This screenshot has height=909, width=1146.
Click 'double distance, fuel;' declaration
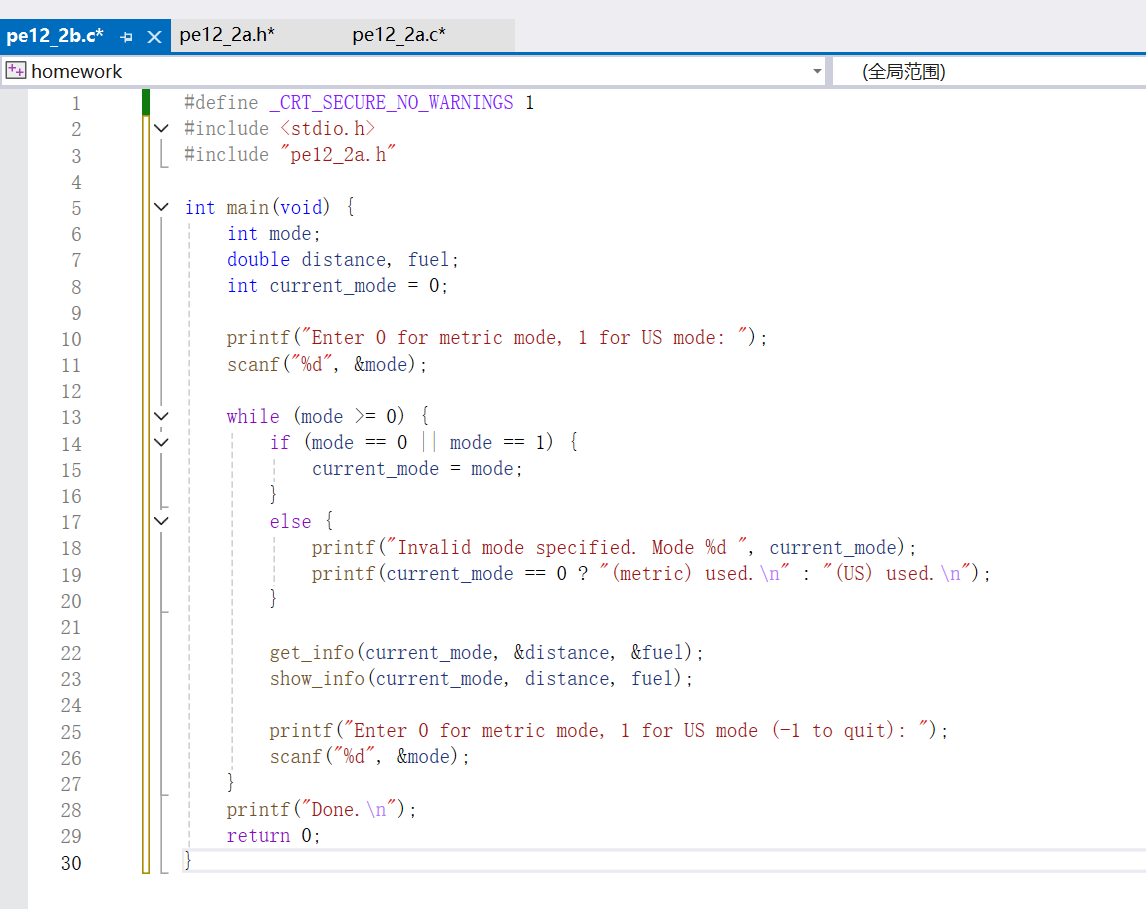point(343,260)
